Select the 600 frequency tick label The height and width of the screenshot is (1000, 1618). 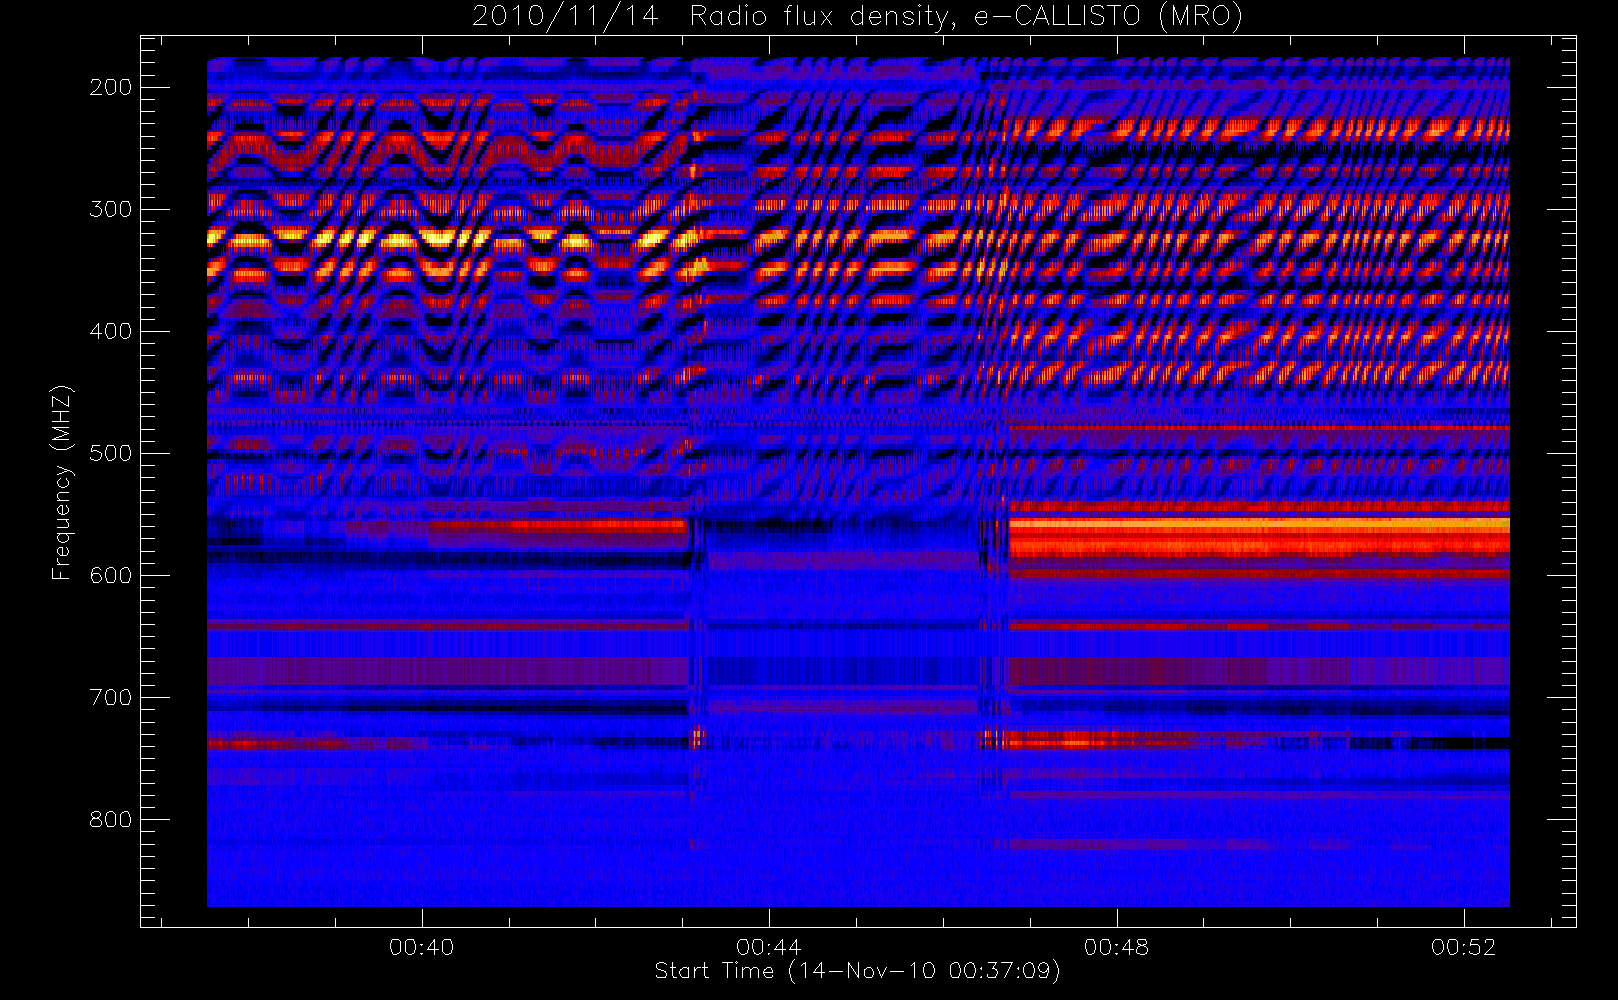111,575
